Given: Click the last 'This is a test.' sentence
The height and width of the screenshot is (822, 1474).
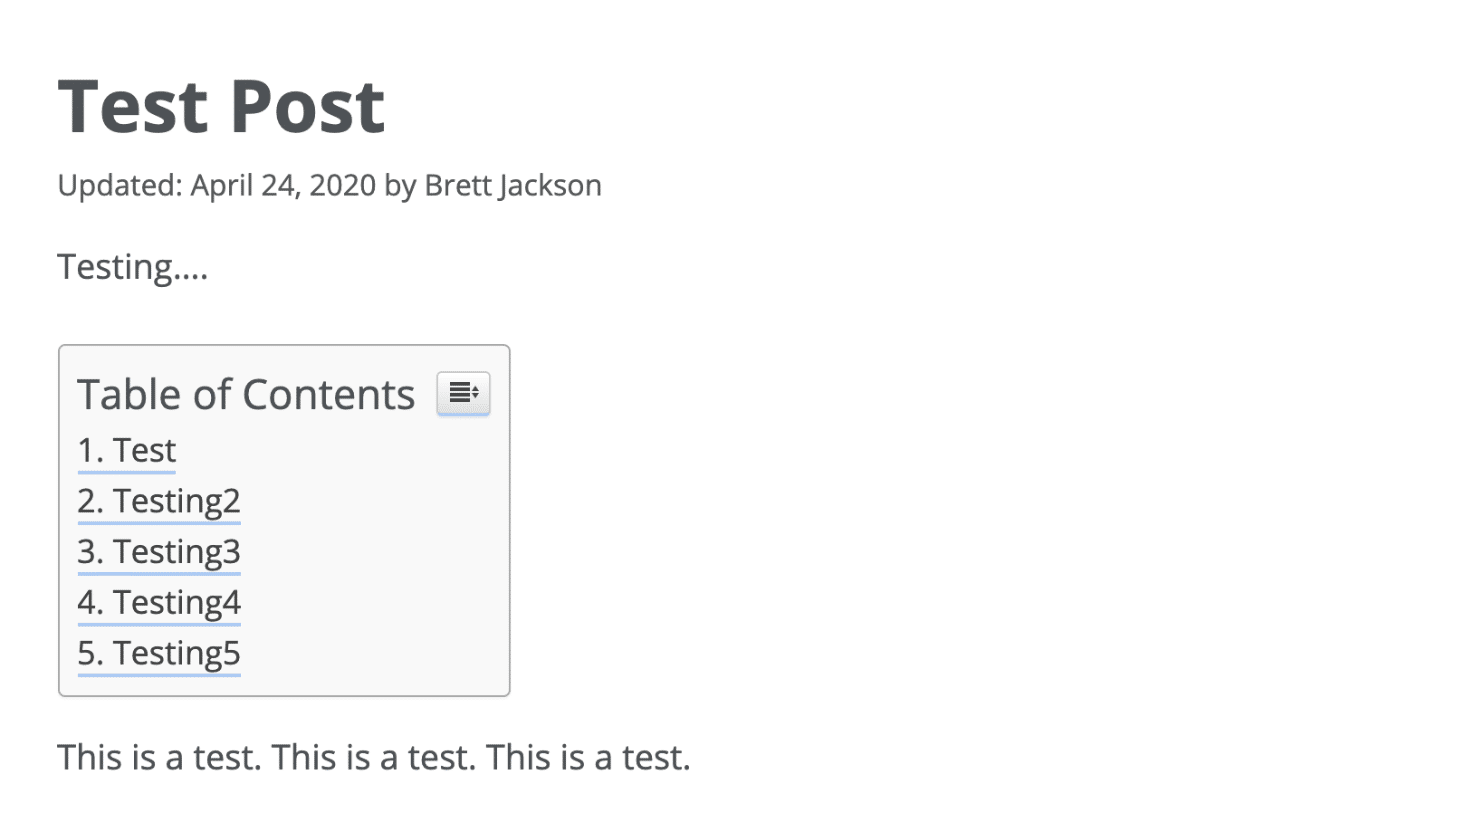Looking at the screenshot, I should [x=588, y=758].
